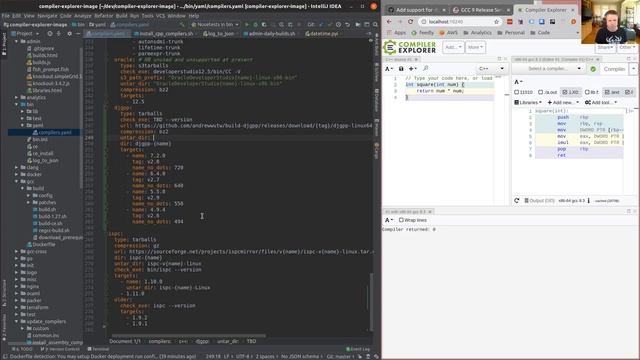The image size is (640, 360).
Task: Open the Feedly bookmark
Action: [422, 33]
